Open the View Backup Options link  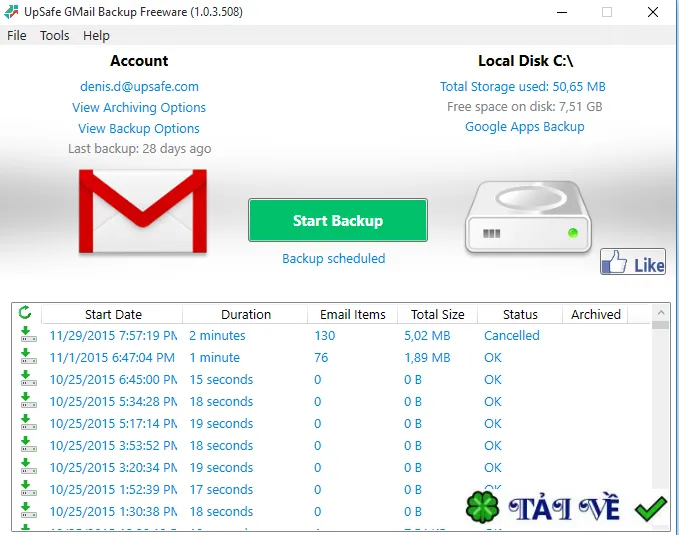coord(139,129)
